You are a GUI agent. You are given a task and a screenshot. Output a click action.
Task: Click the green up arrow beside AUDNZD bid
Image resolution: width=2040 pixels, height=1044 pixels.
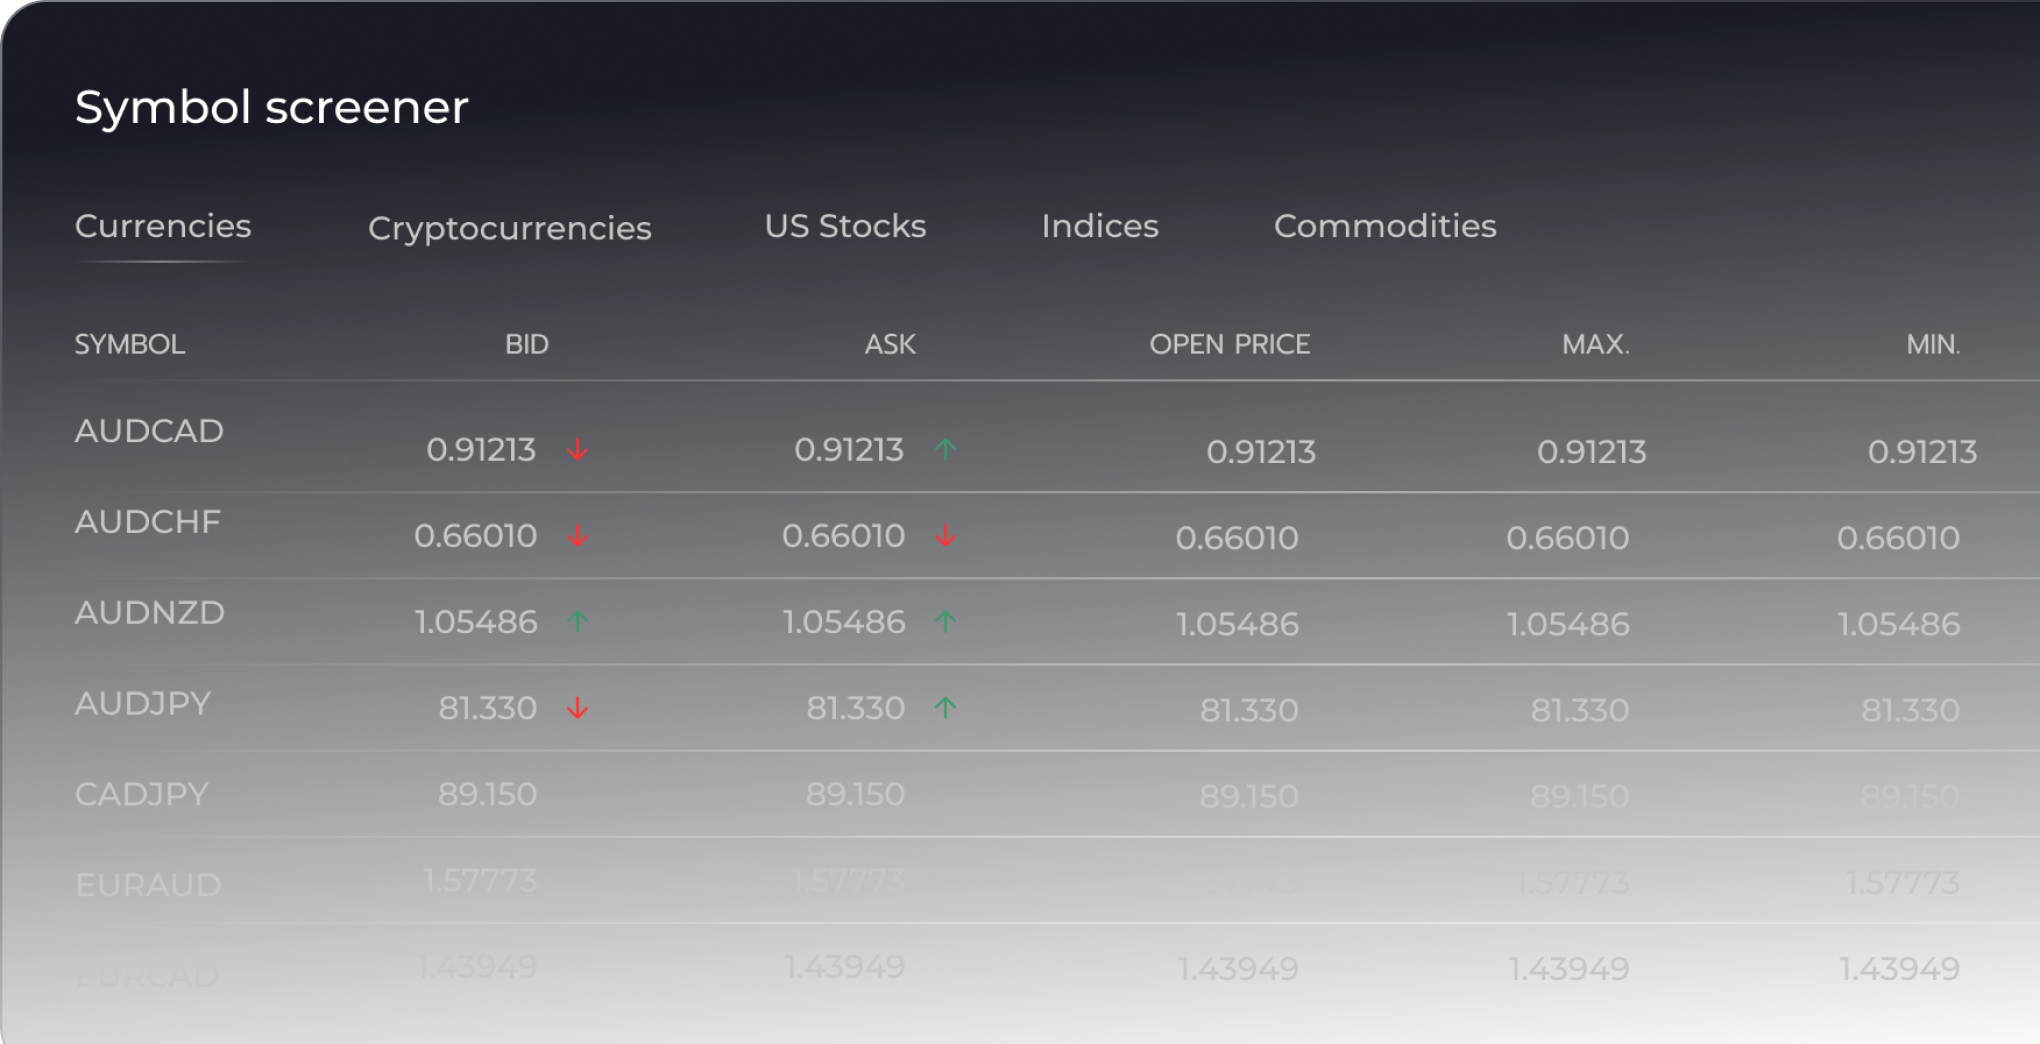click(578, 622)
